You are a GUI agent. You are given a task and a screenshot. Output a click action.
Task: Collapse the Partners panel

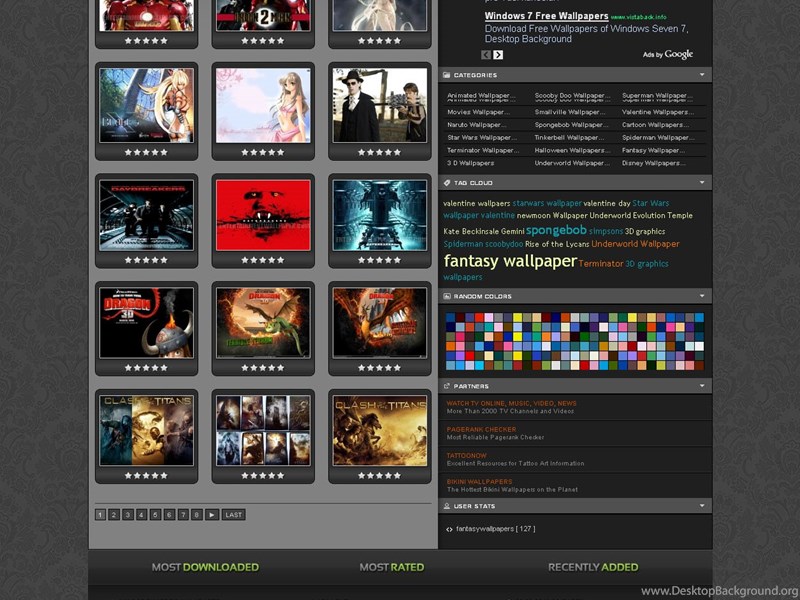coord(702,386)
